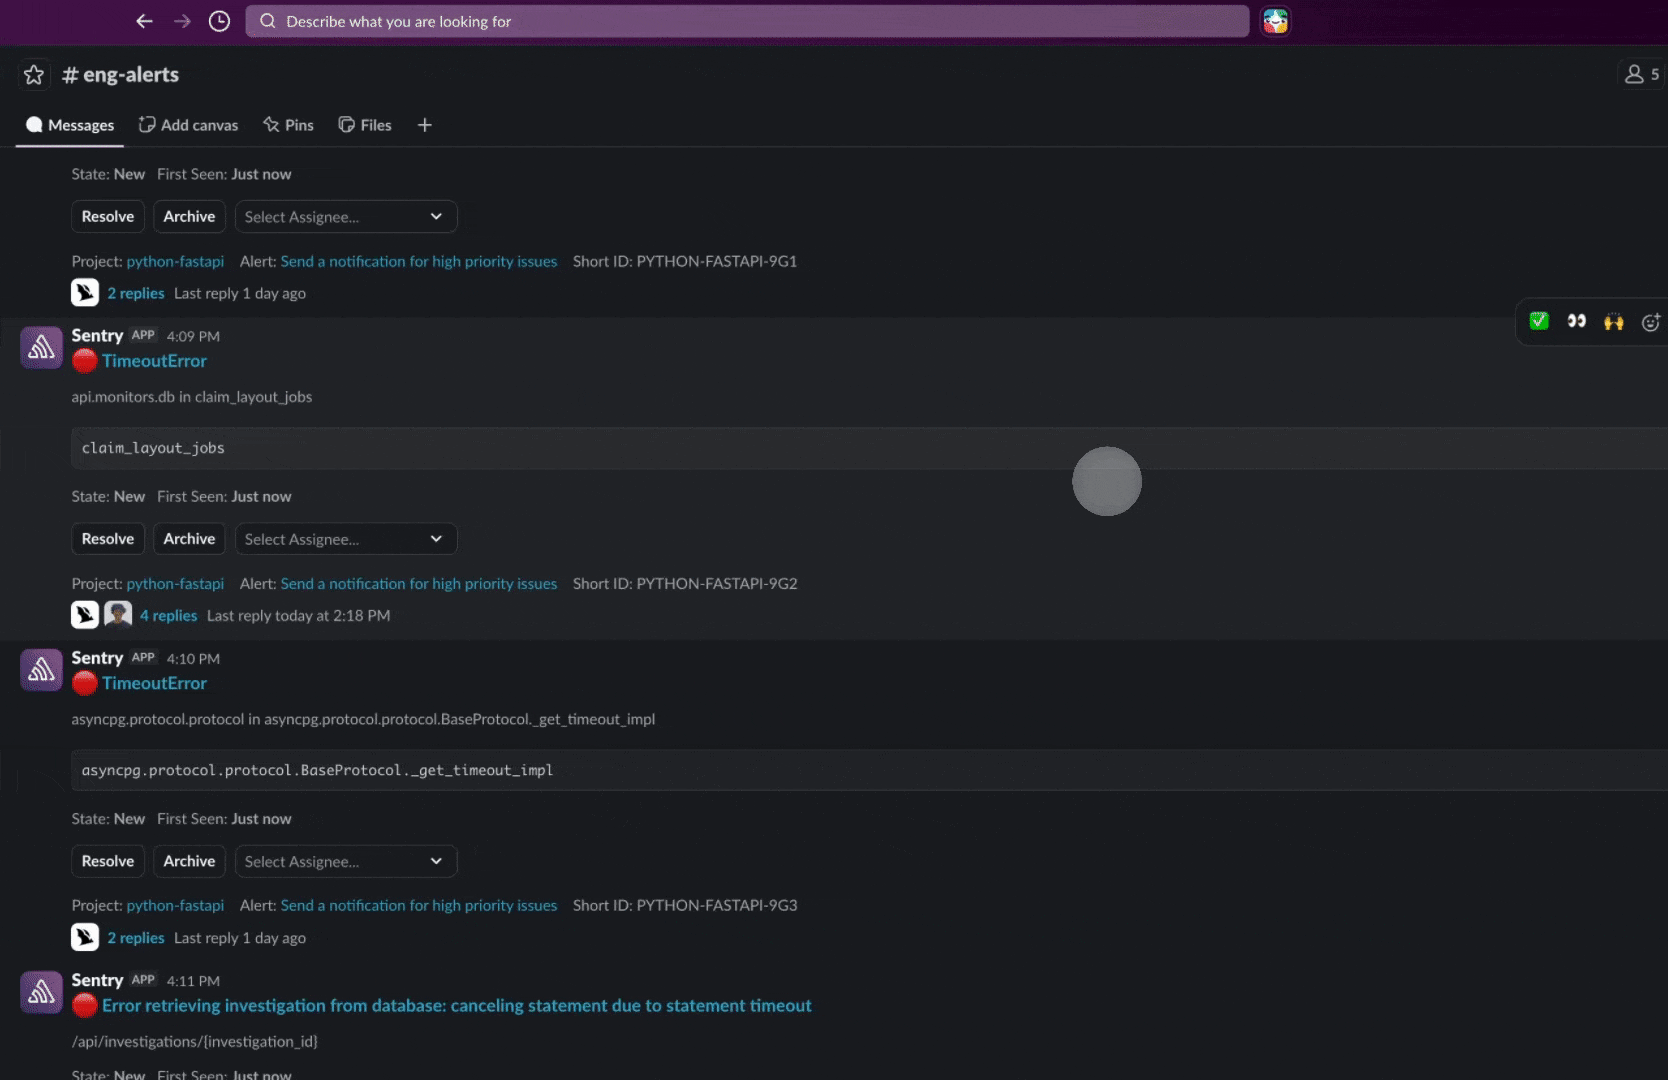1668x1080 pixels.
Task: Resolve the PYTHON-FASTAPI-9G1 issue
Action: 108,216
